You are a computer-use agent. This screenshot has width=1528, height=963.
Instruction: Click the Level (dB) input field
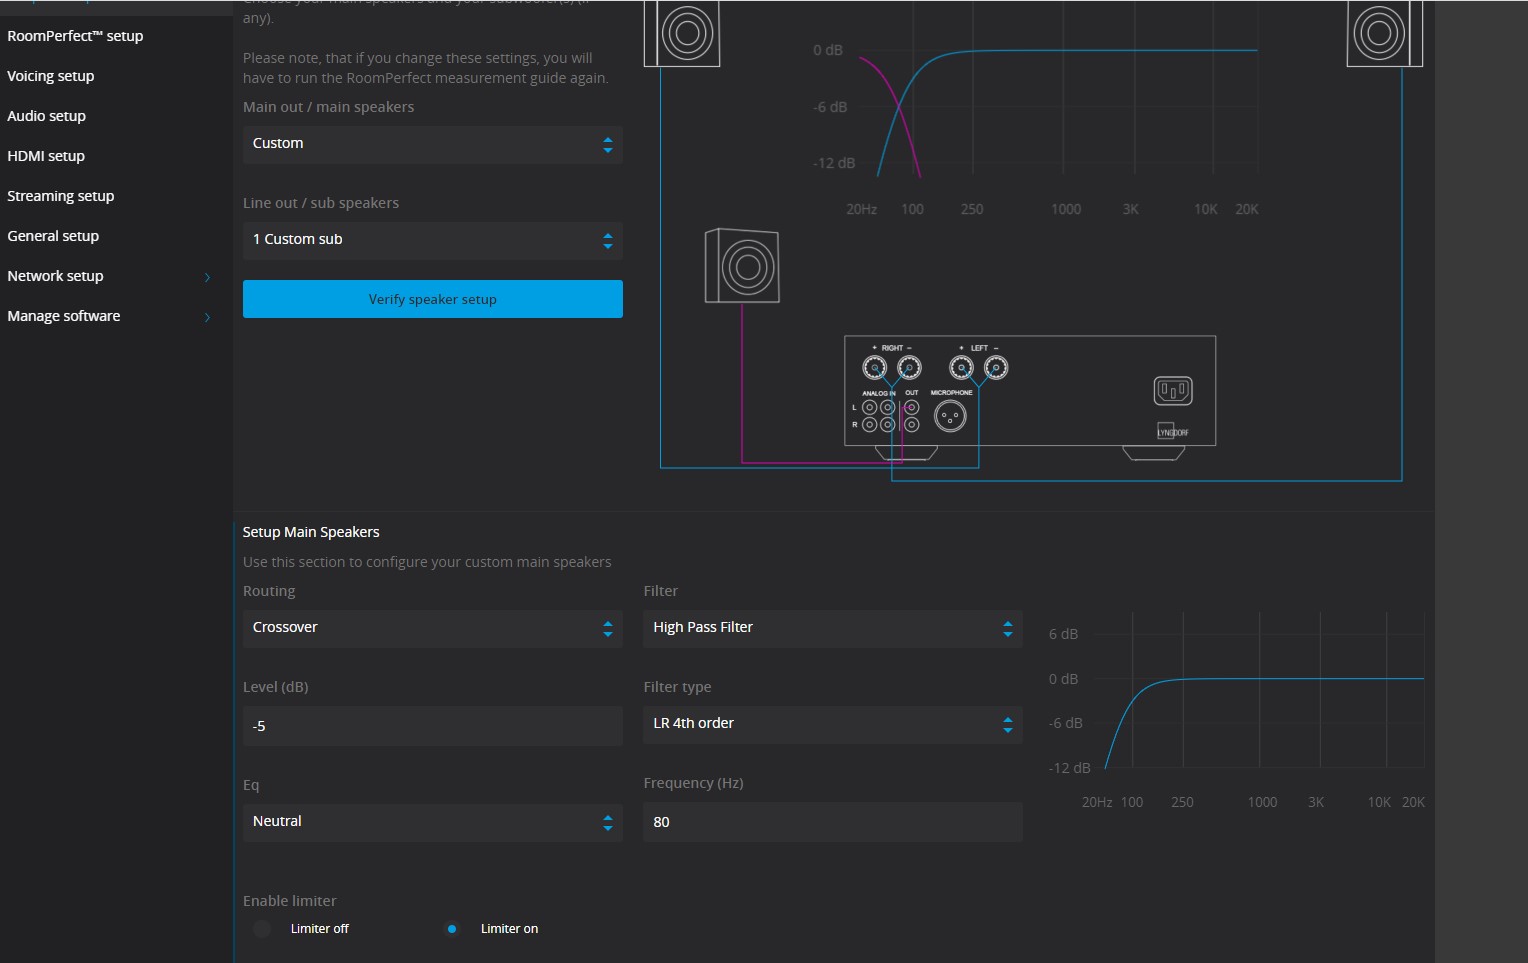pyautogui.click(x=432, y=726)
